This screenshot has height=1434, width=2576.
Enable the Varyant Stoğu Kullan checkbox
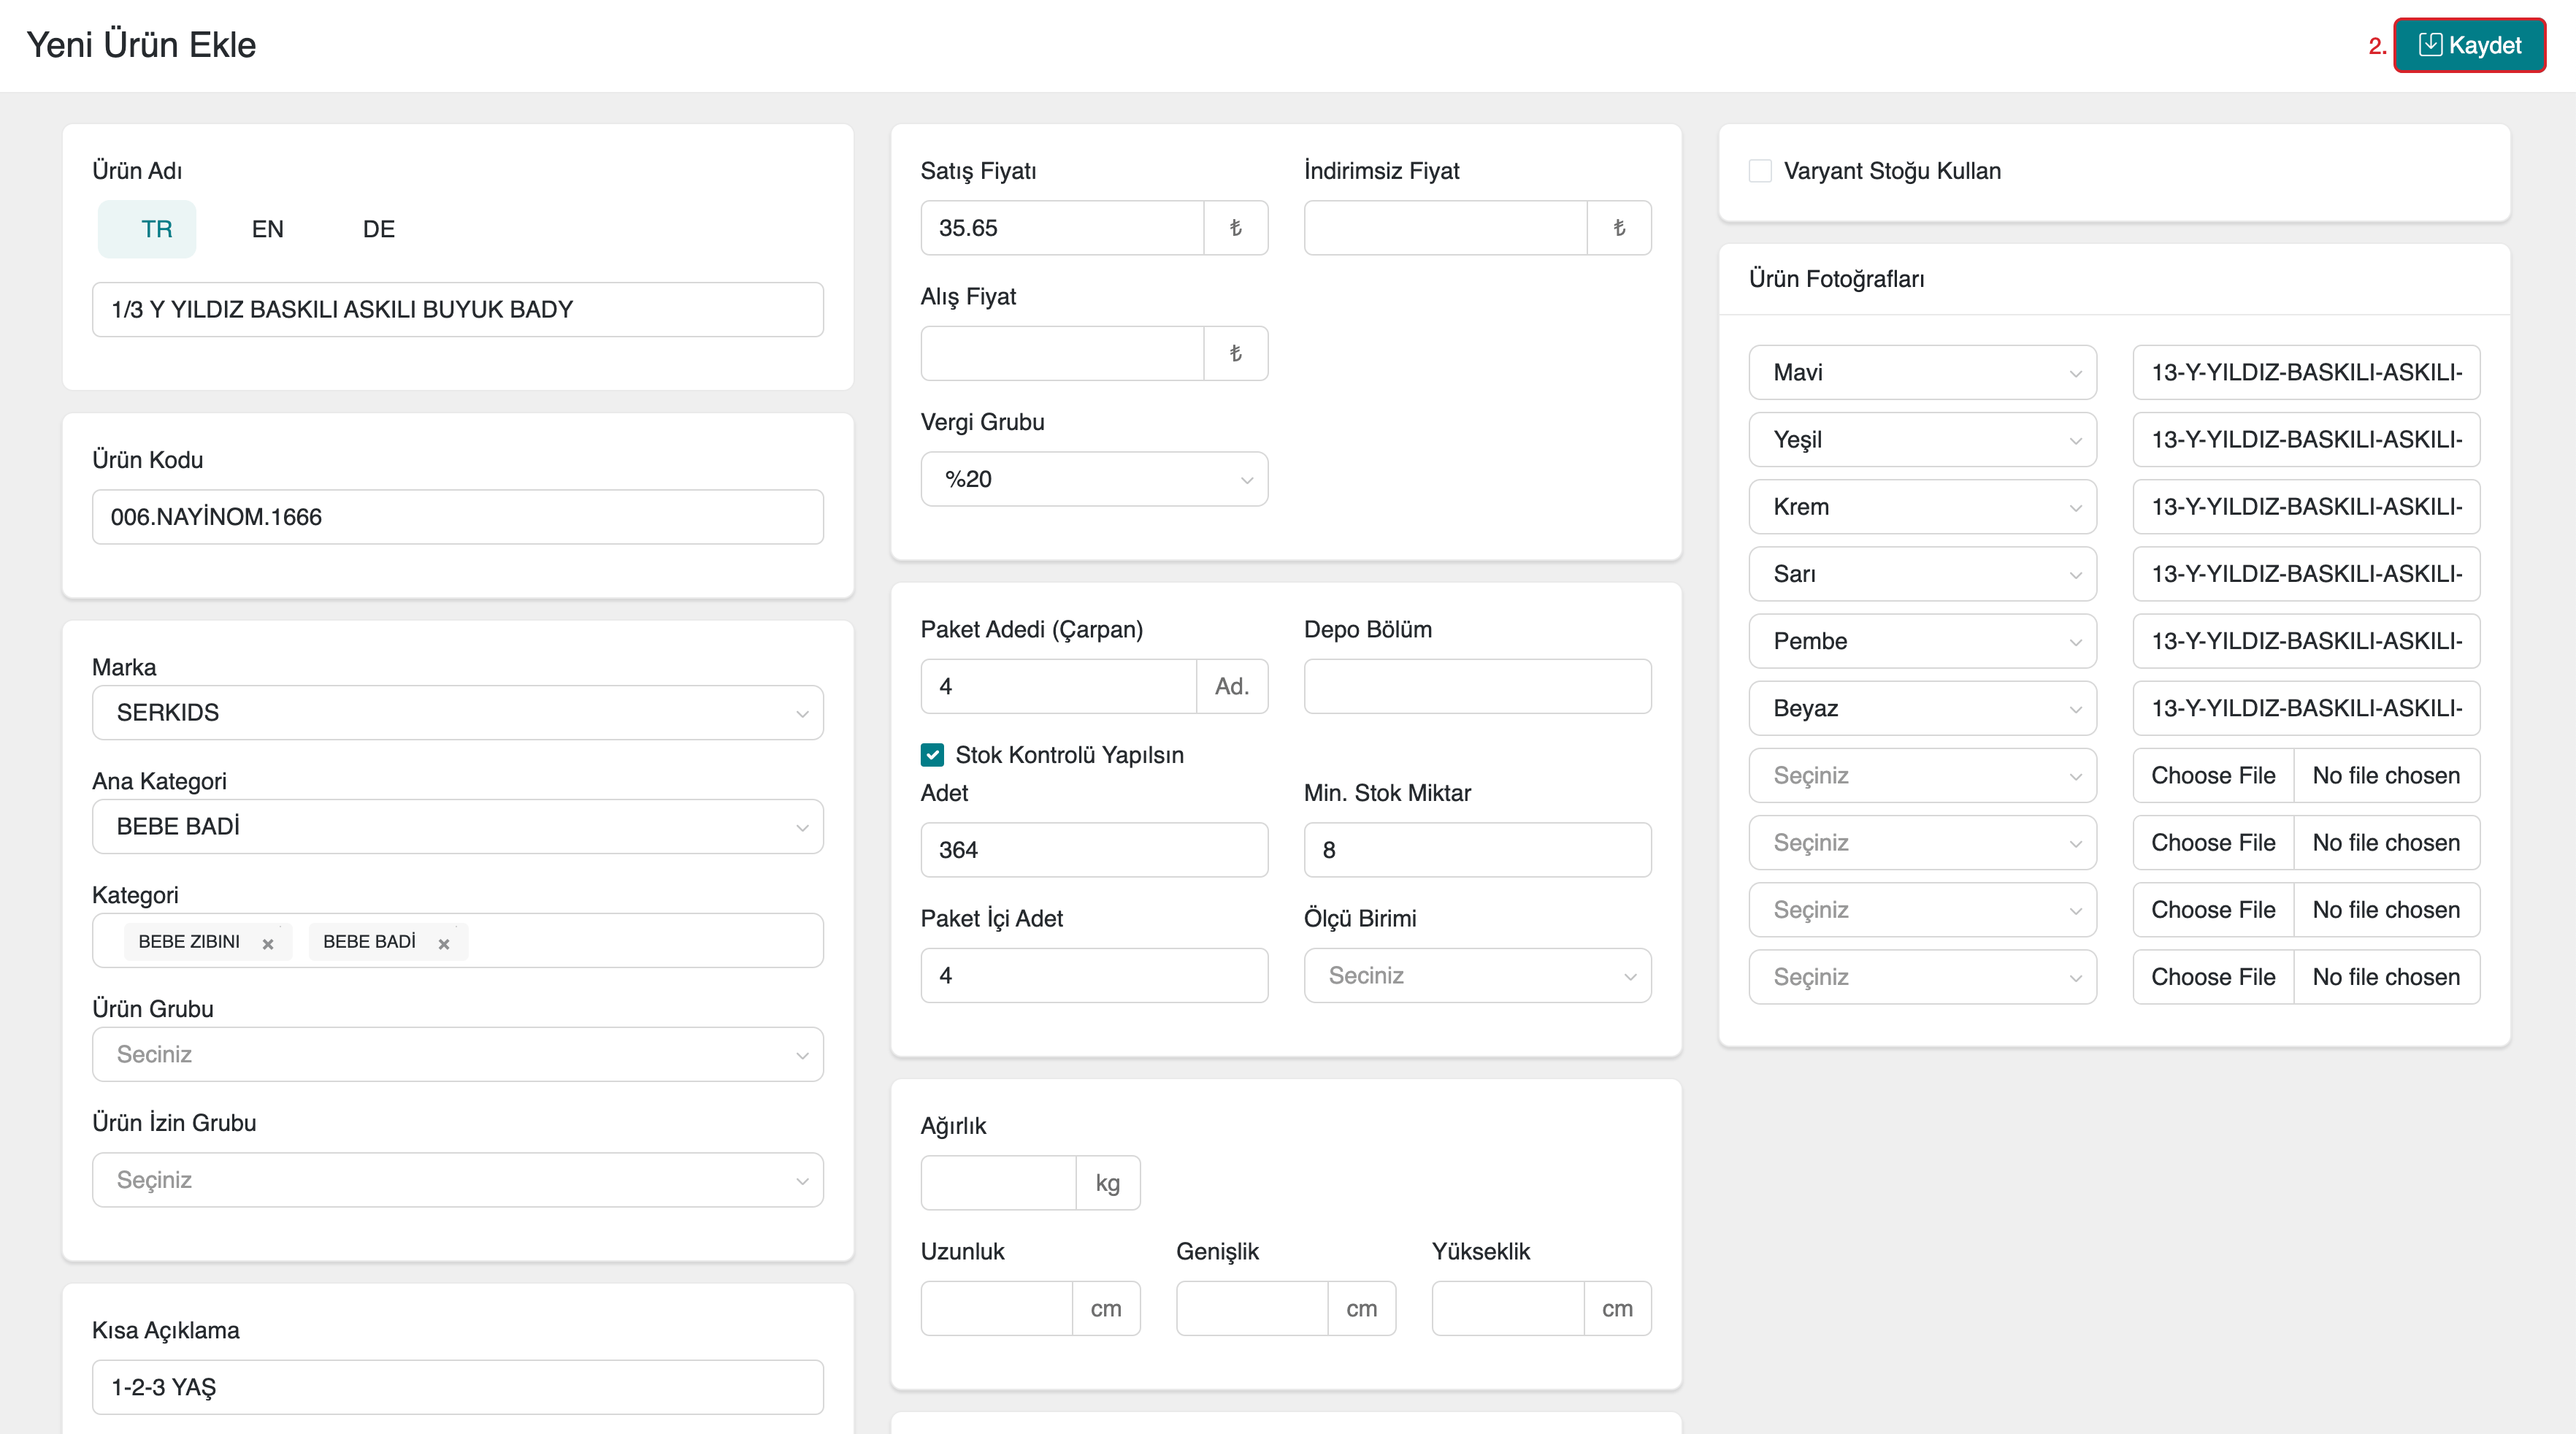(1760, 171)
